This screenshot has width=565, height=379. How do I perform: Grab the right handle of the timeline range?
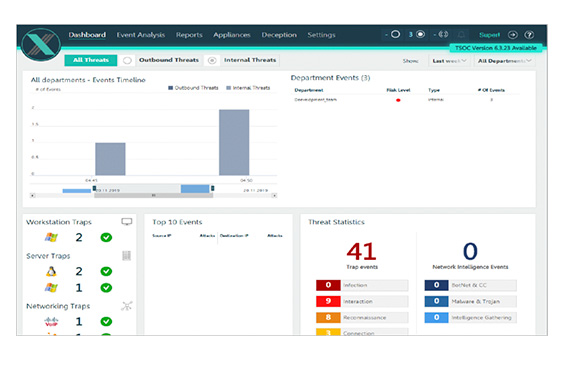point(213,188)
